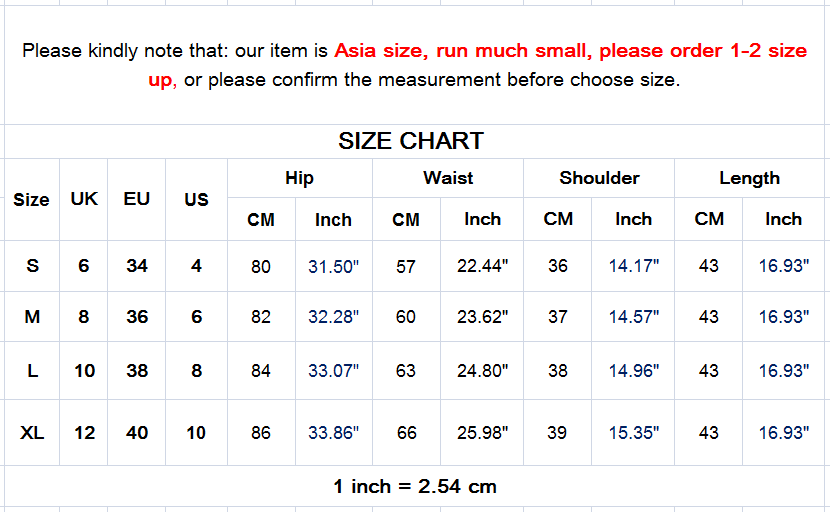Click the "Length" column group header
Screen dimensions: 830x512
tap(749, 178)
